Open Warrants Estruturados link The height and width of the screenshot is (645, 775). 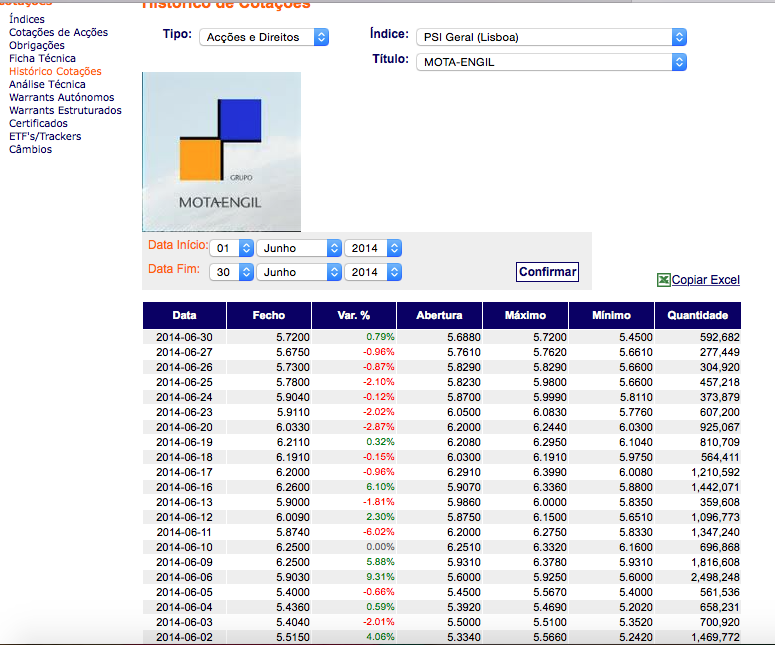tap(65, 110)
